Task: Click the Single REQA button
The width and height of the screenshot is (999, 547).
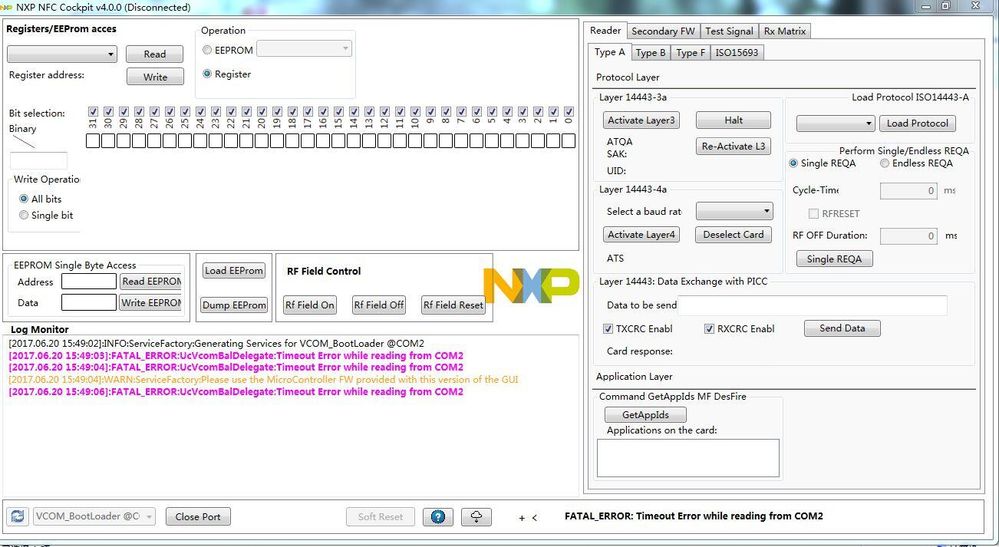Action: click(834, 259)
